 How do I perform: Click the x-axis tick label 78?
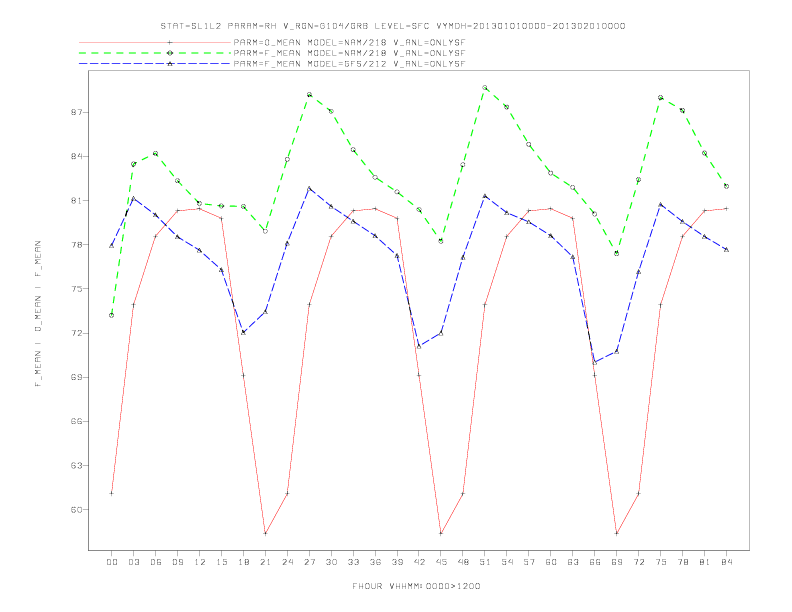coord(683,562)
